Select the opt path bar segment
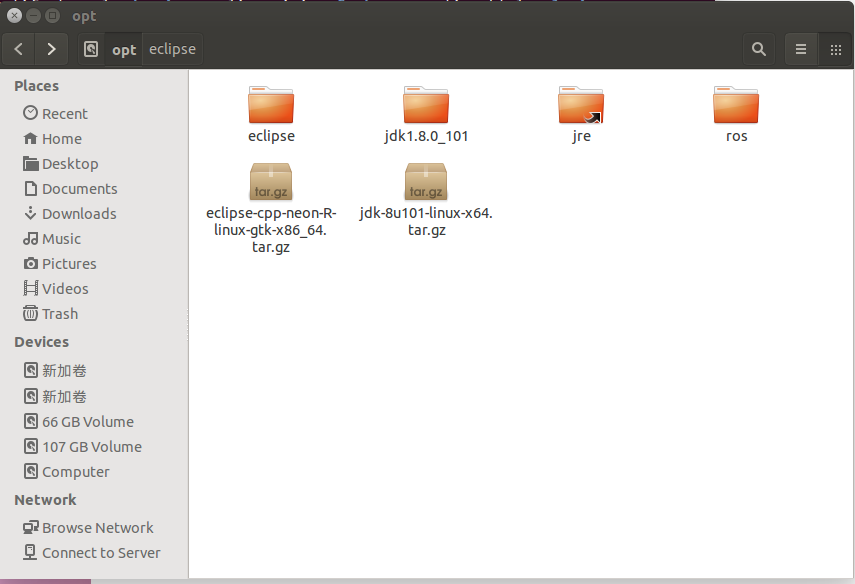This screenshot has width=855, height=584. [124, 49]
